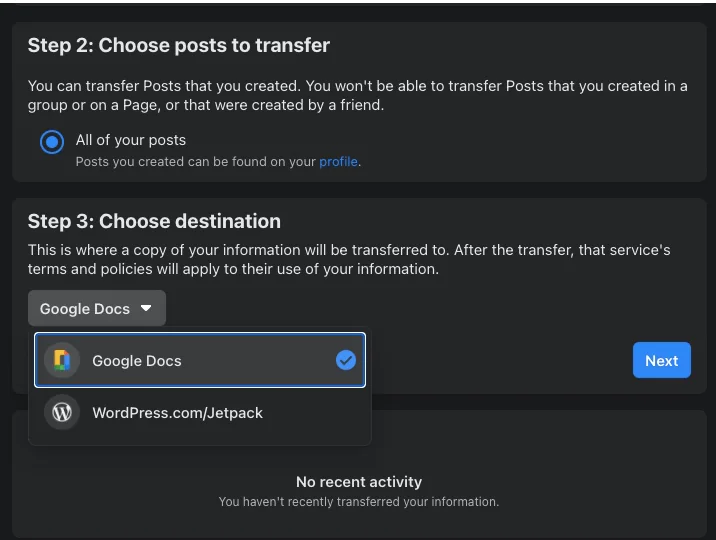The height and width of the screenshot is (540, 716).
Task: Click the 'WordPress.com/Jetpack' option label text
Action: [178, 412]
